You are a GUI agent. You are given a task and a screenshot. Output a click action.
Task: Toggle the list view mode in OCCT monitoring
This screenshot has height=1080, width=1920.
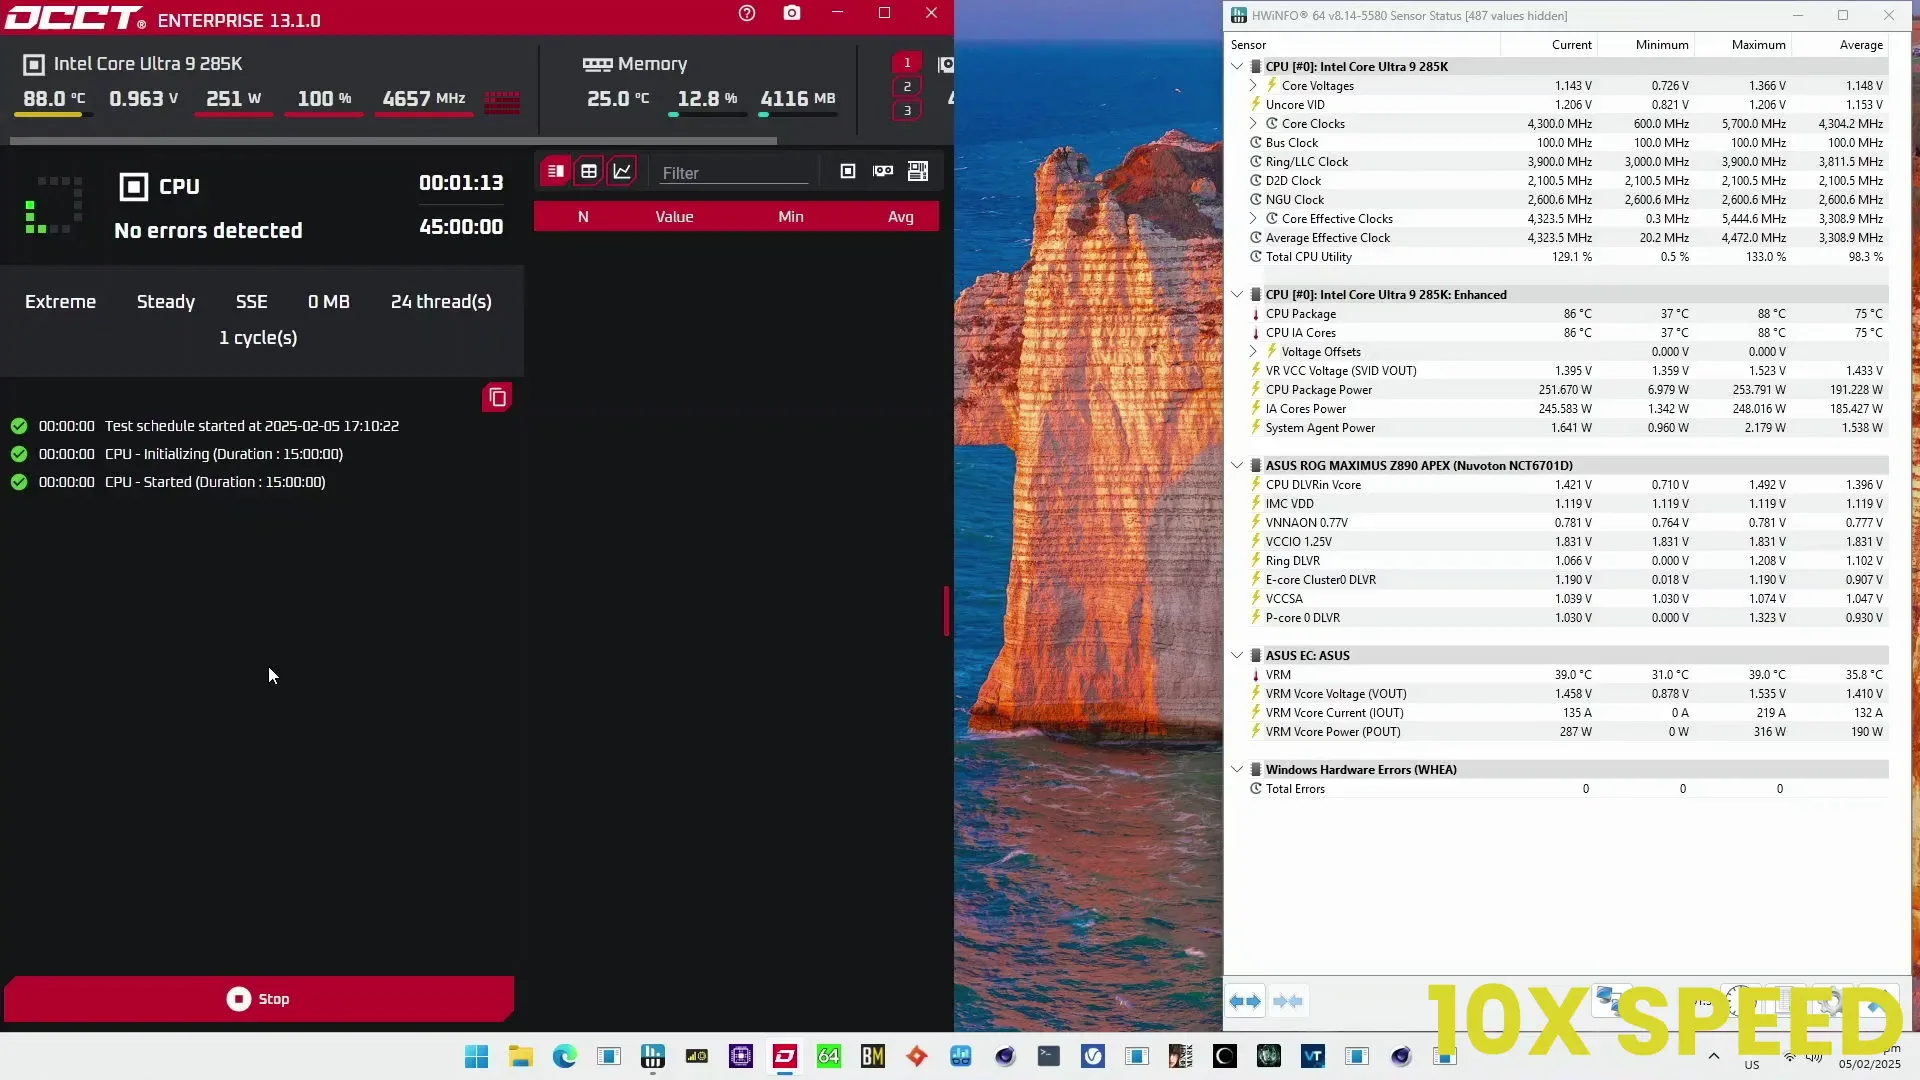pos(556,171)
